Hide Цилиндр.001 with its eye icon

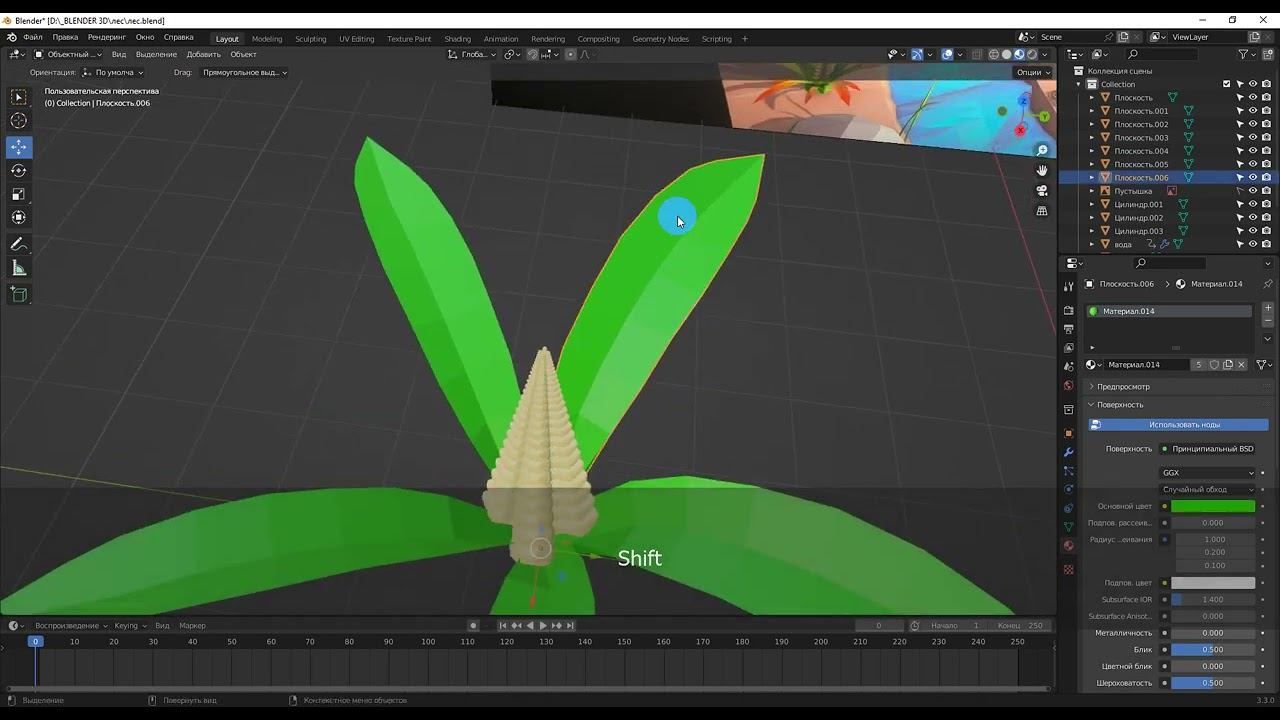(x=1253, y=204)
